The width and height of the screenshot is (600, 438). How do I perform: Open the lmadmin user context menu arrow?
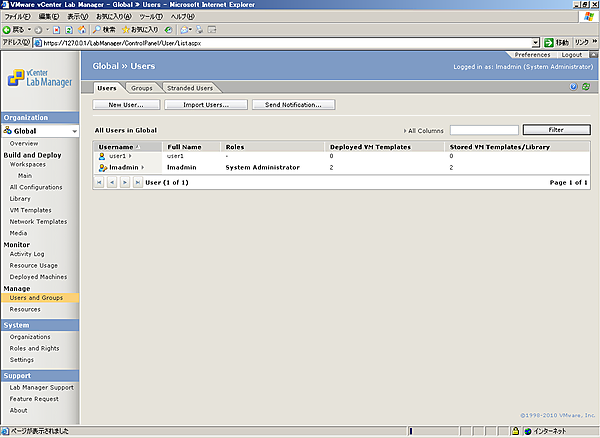[x=141, y=168]
